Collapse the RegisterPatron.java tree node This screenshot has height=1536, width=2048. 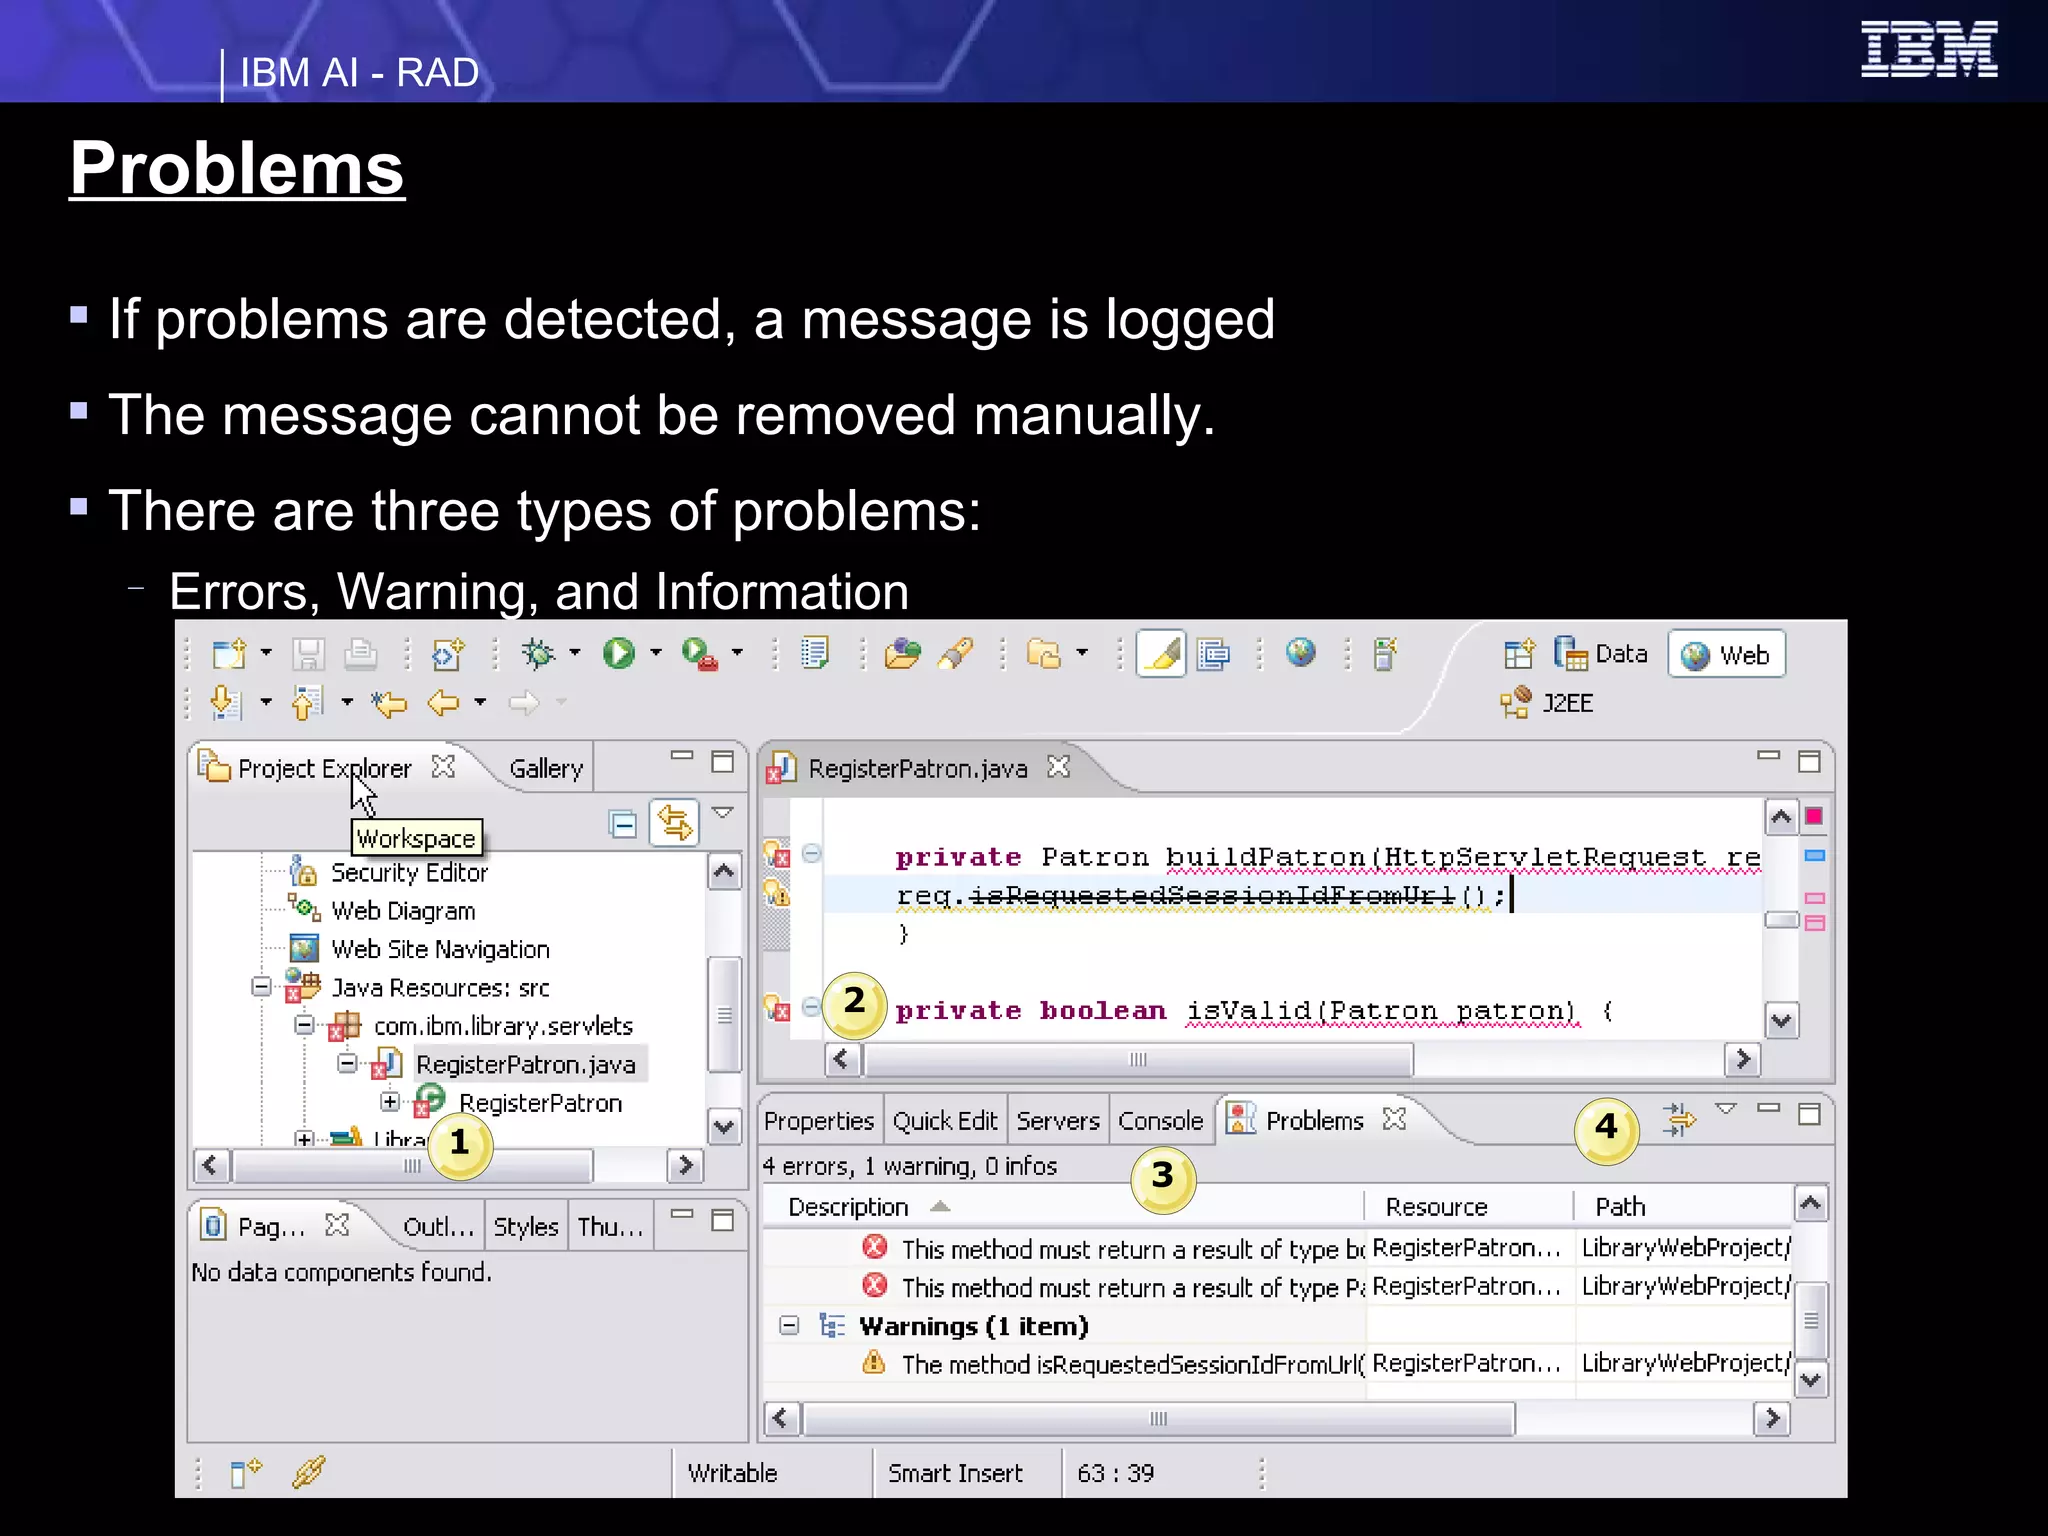point(347,1063)
